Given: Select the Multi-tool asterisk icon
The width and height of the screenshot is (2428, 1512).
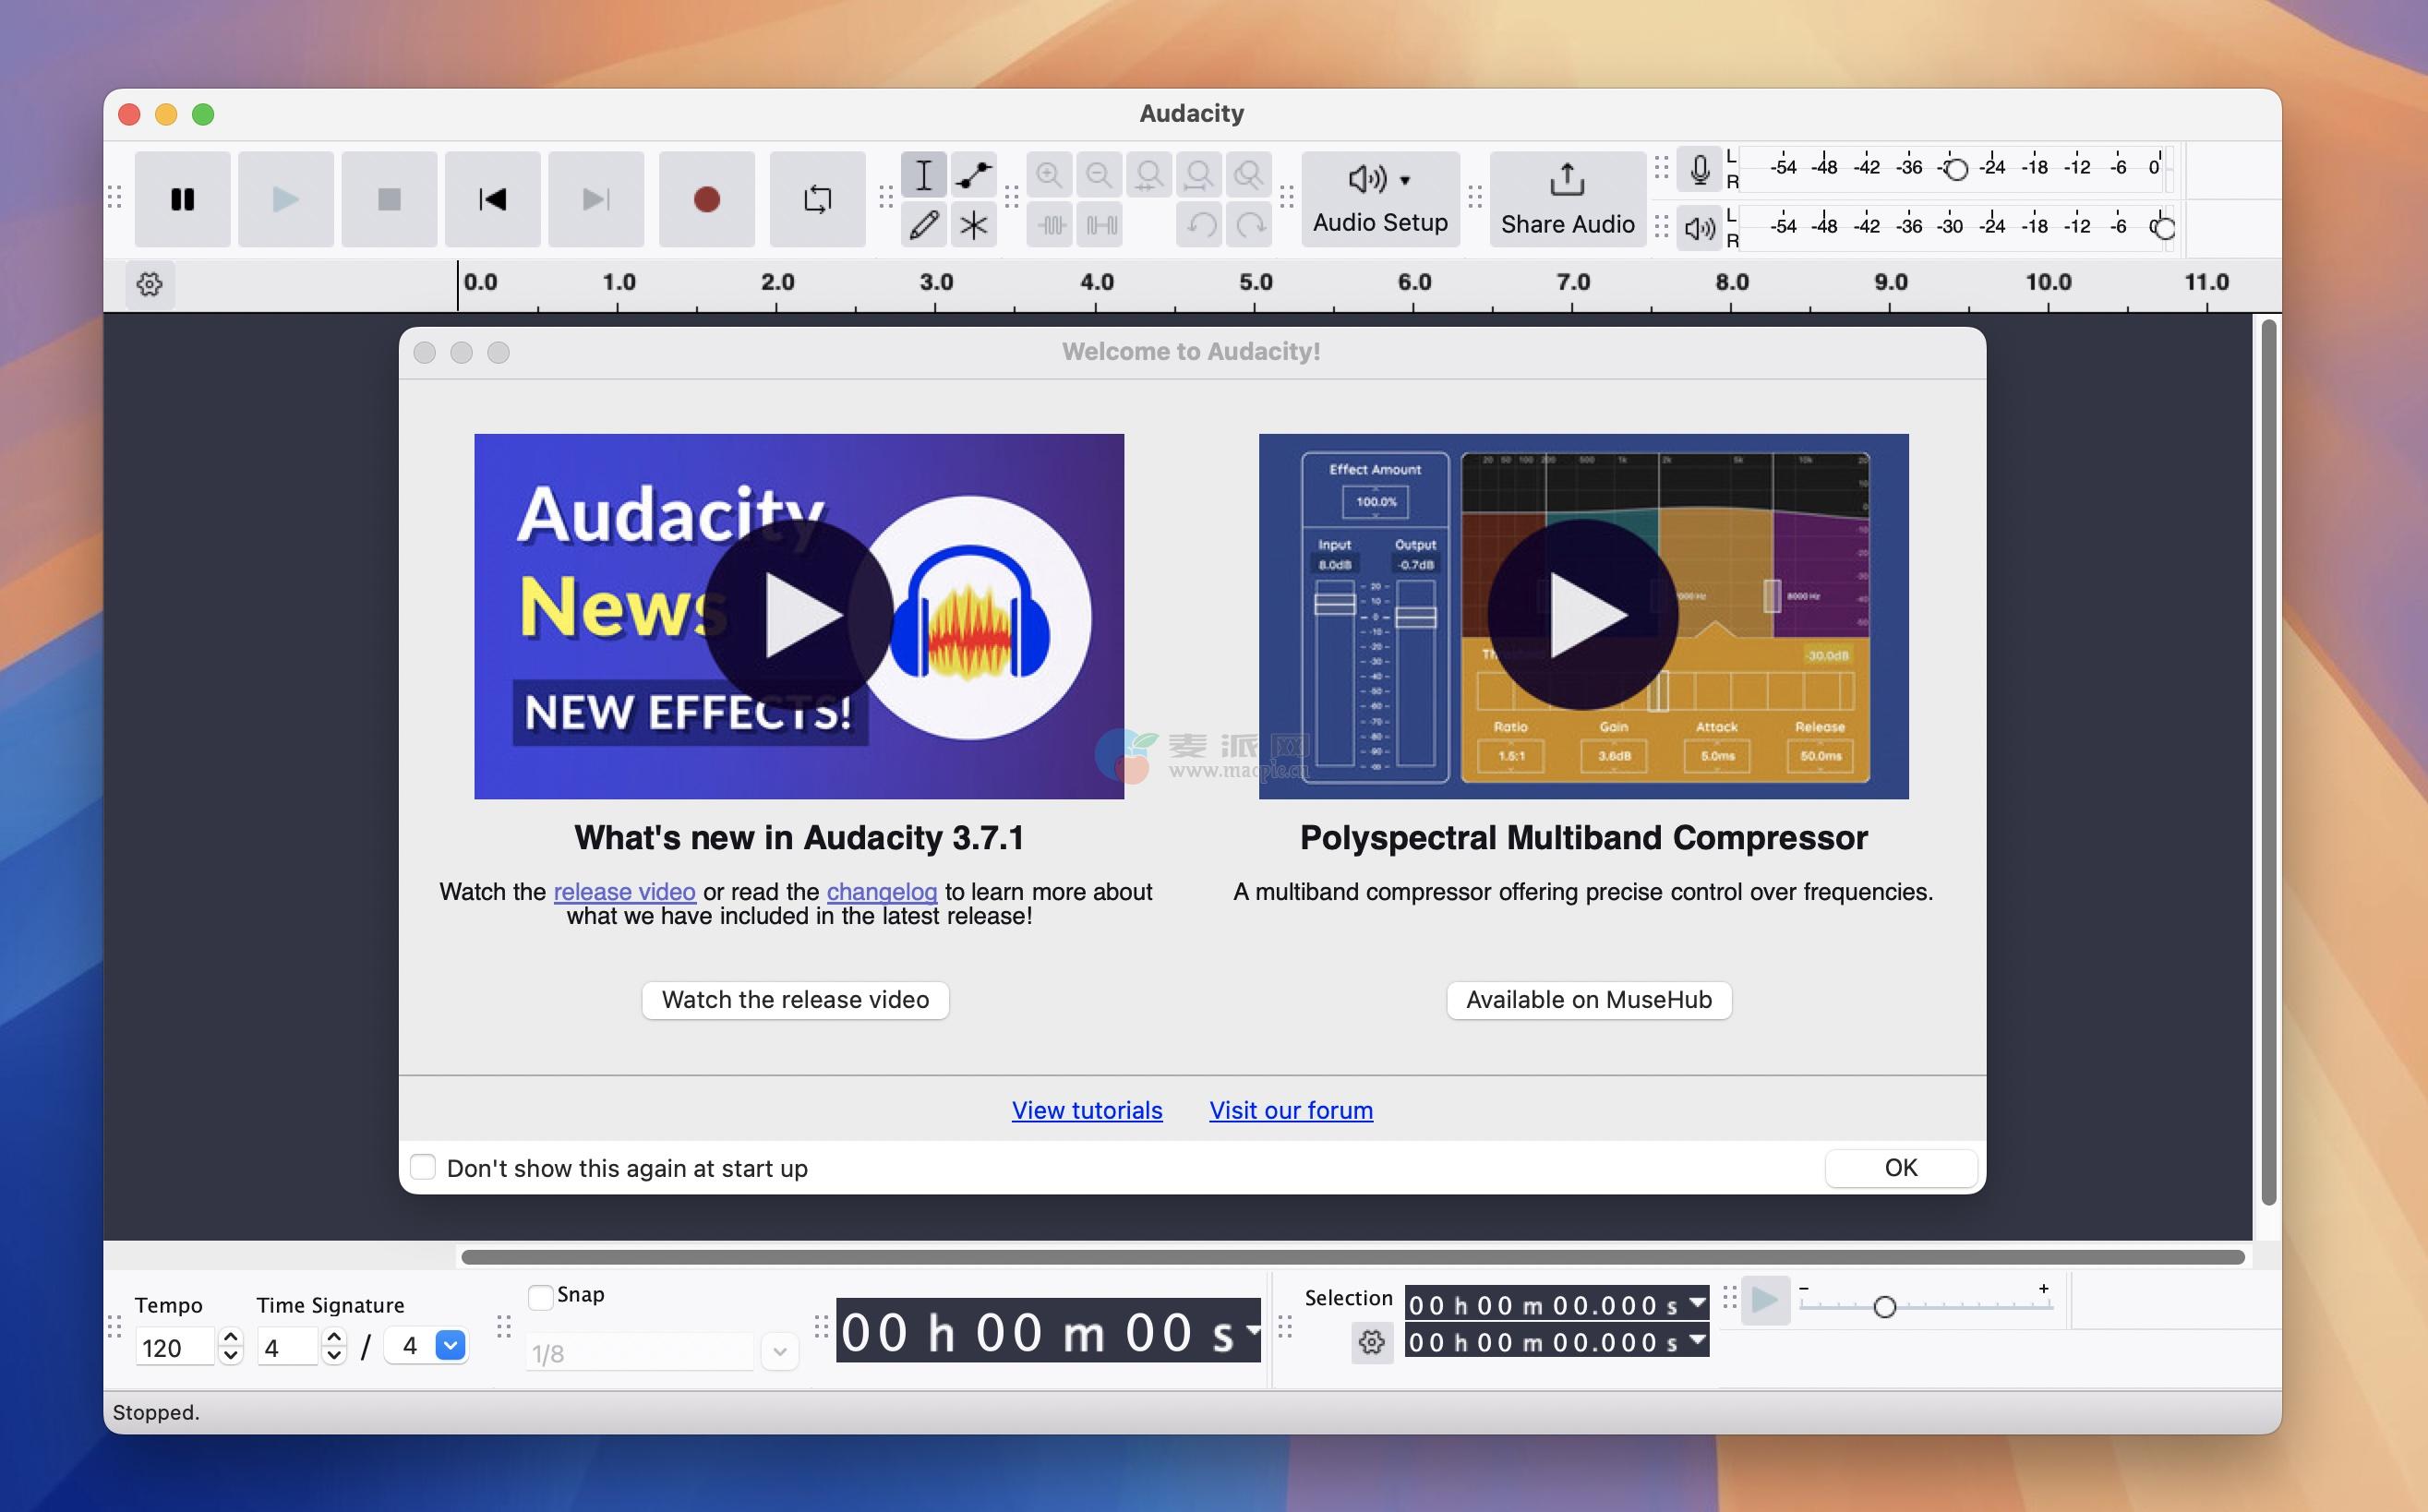Looking at the screenshot, I should click(973, 224).
